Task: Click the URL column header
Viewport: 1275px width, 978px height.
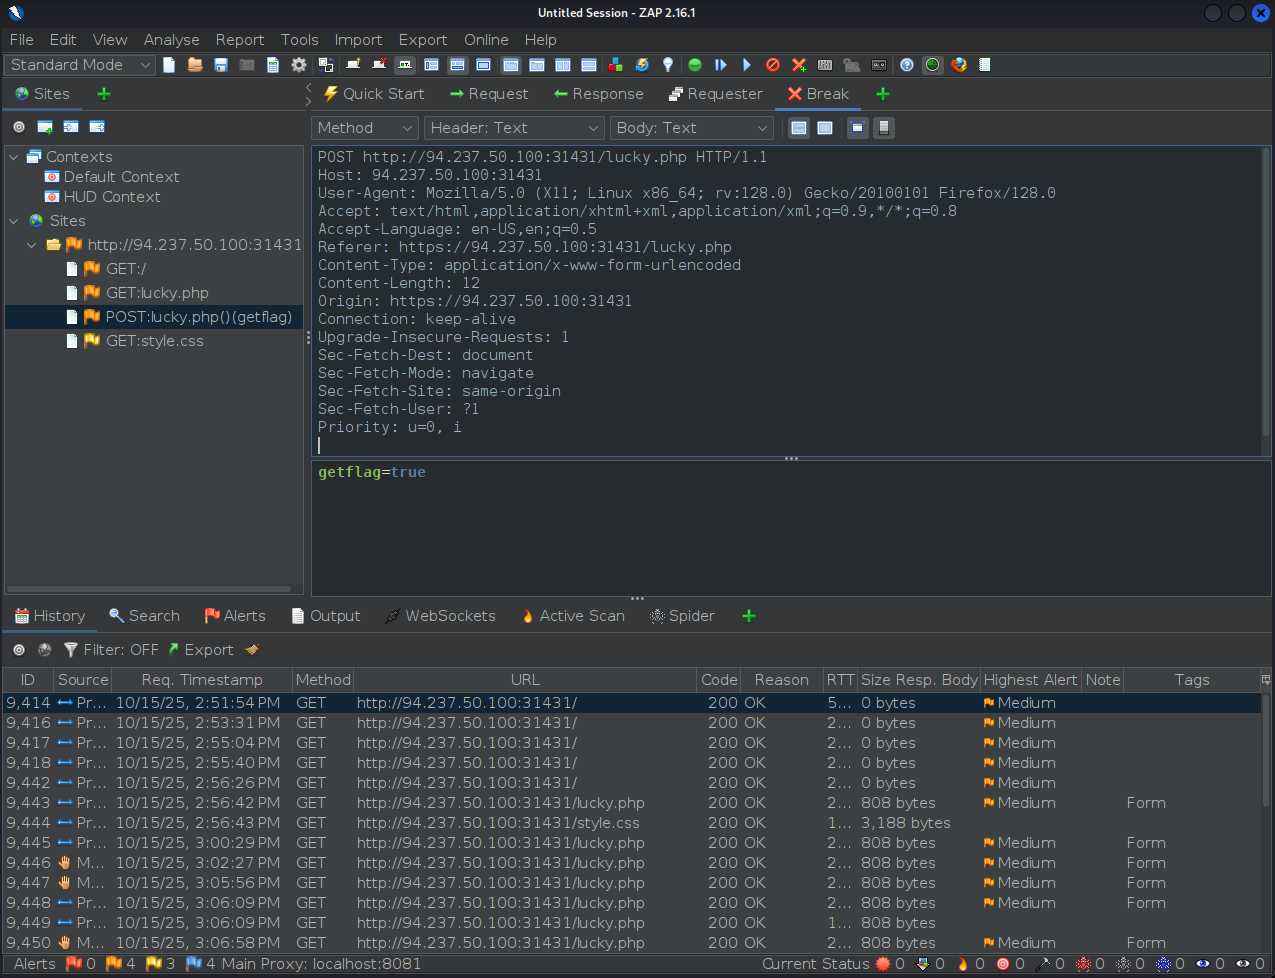Action: pos(525,680)
